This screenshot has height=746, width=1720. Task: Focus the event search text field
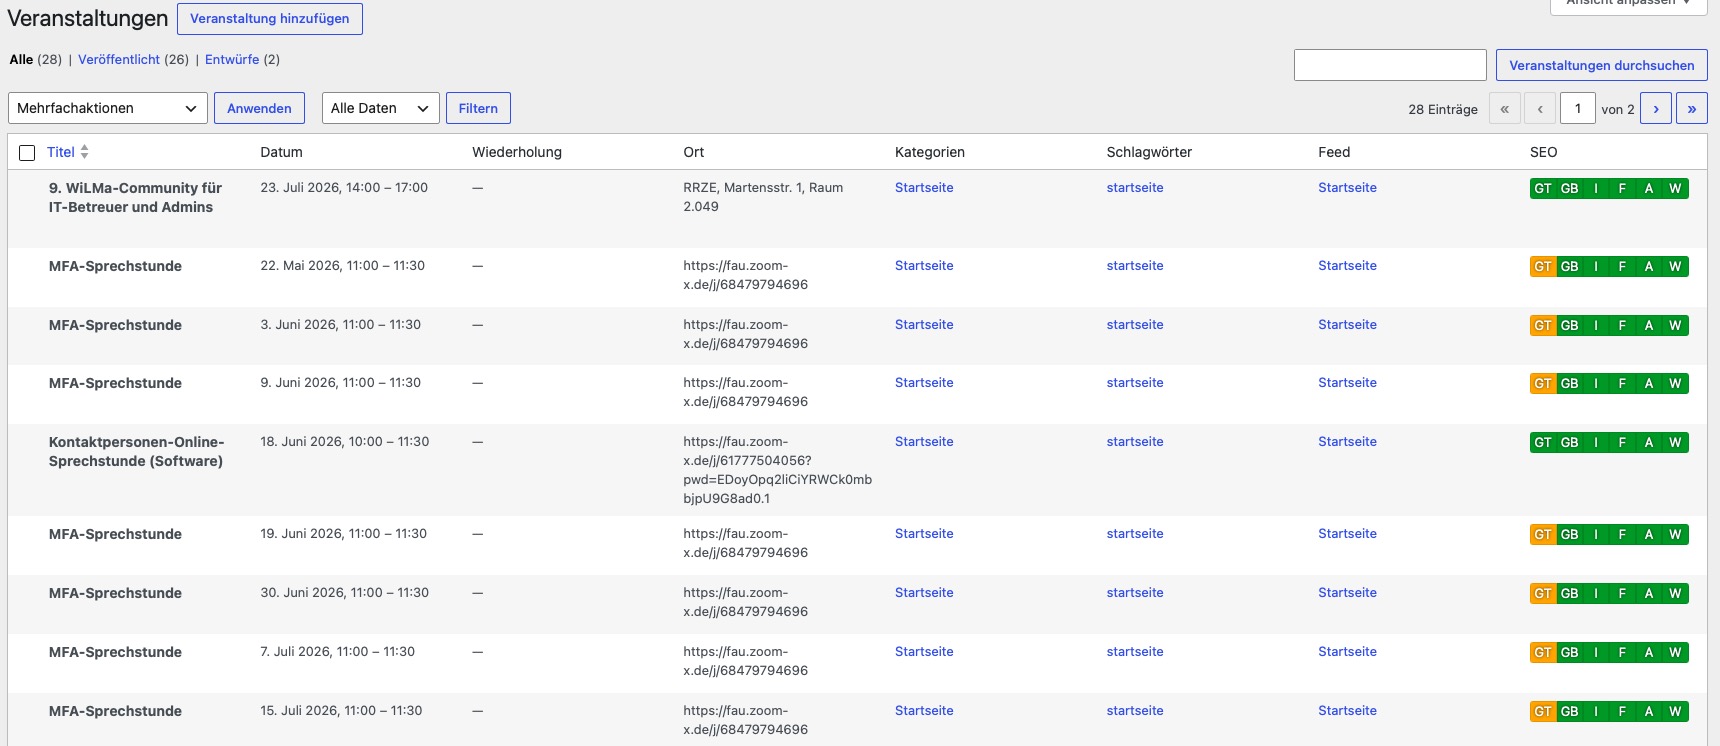pyautogui.click(x=1390, y=65)
